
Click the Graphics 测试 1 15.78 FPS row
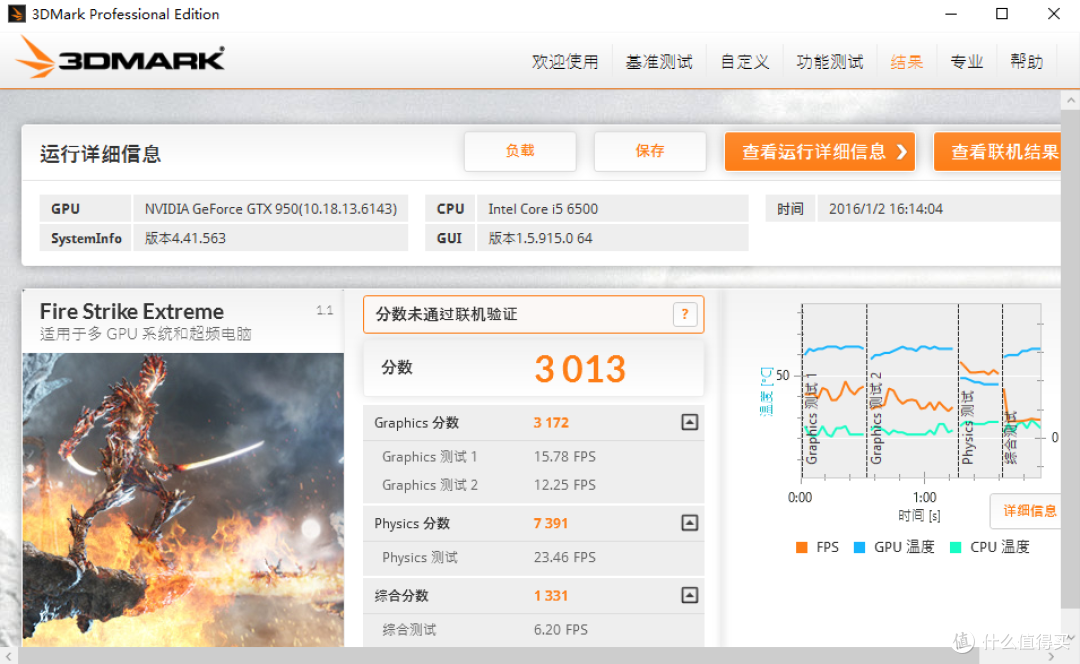tap(533, 457)
